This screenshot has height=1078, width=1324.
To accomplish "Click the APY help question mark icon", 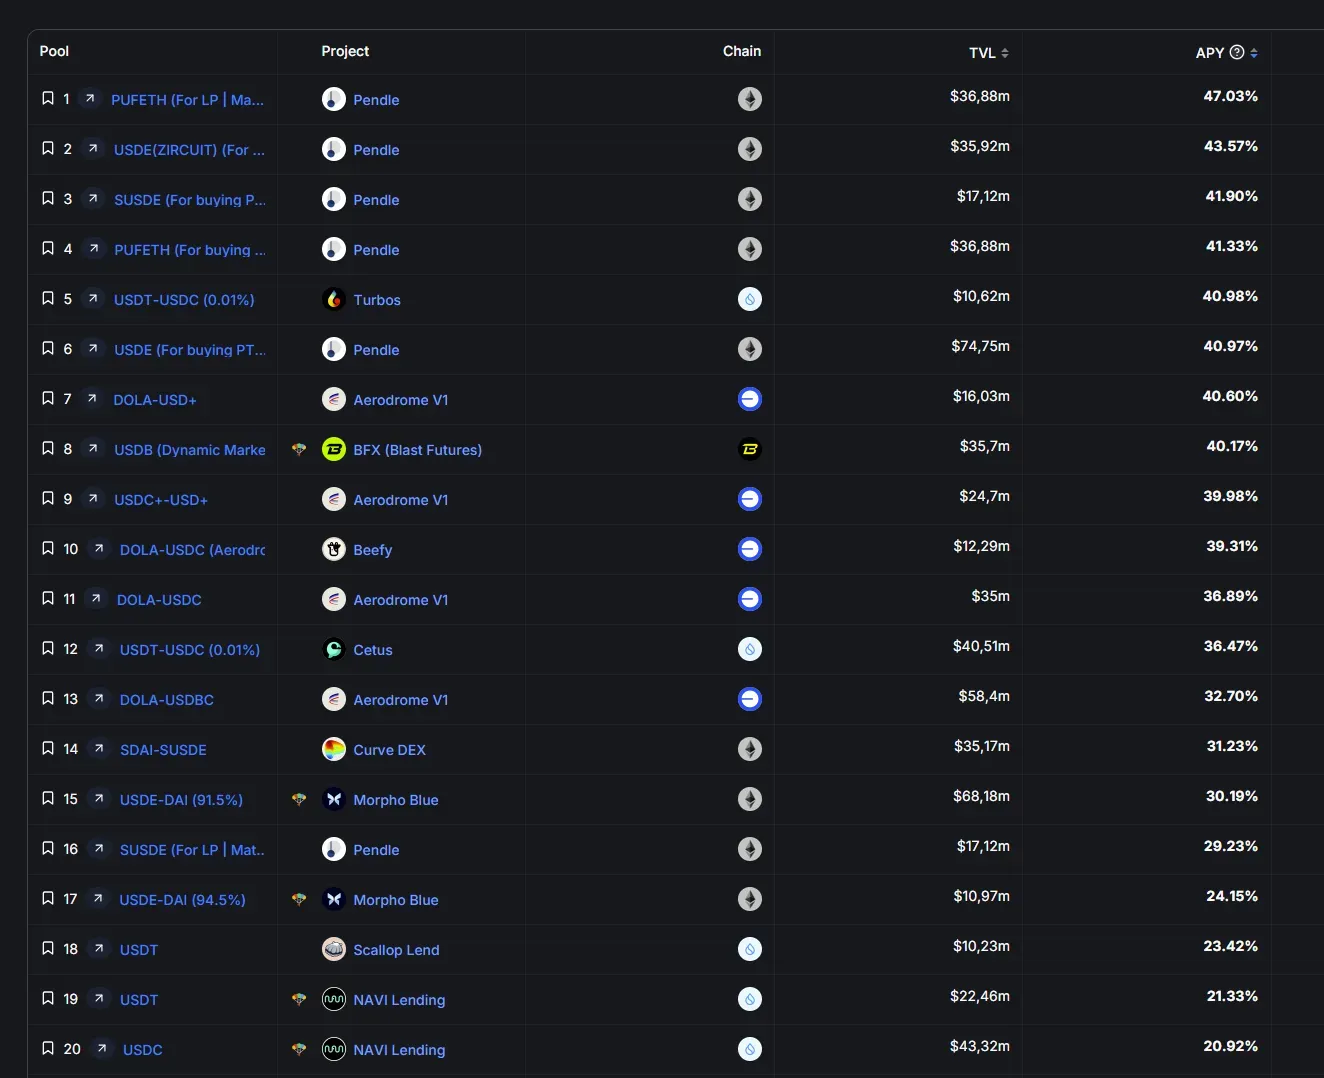I will point(1237,52).
